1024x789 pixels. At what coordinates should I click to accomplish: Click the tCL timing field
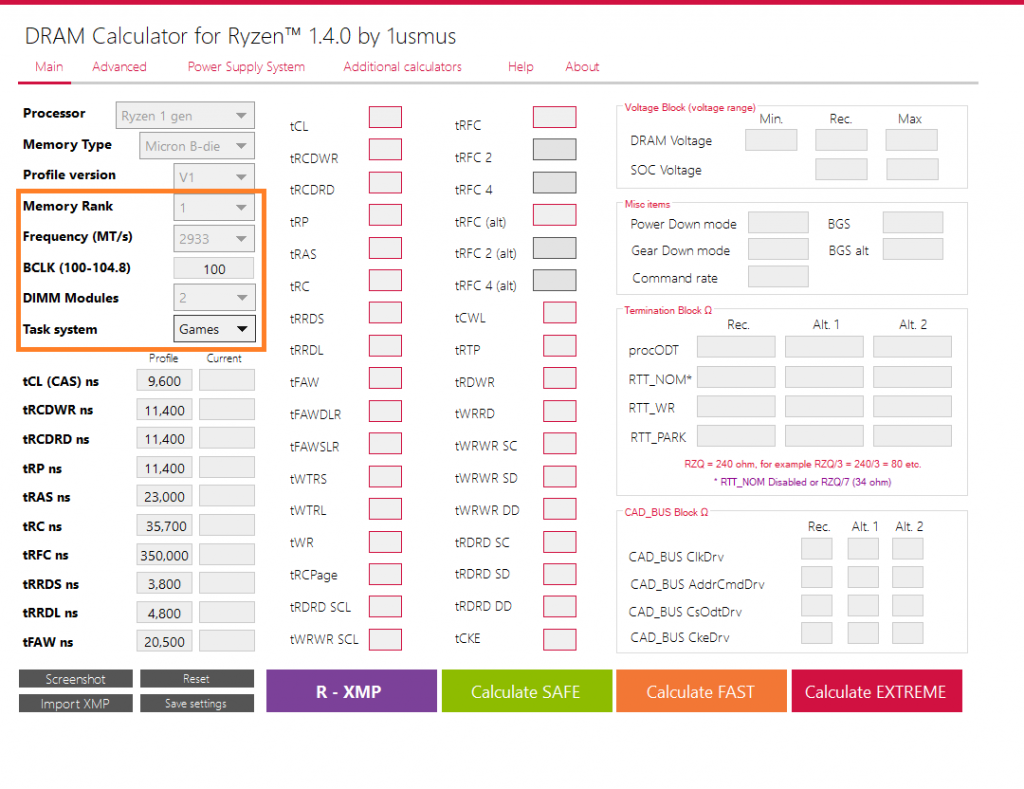coord(385,117)
